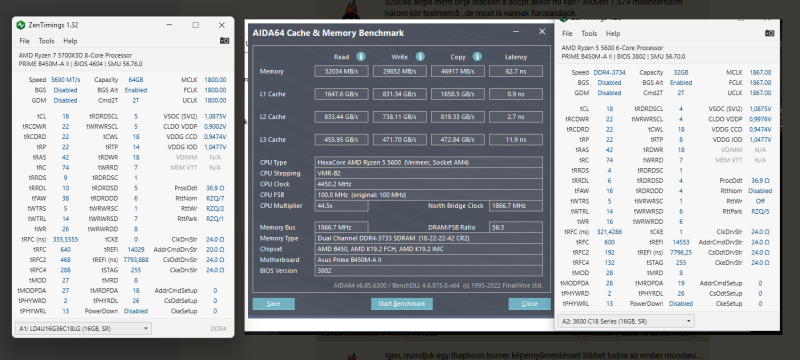Click the left ZenTimings title bar app icon
800x360 pixels.
pos(21,25)
